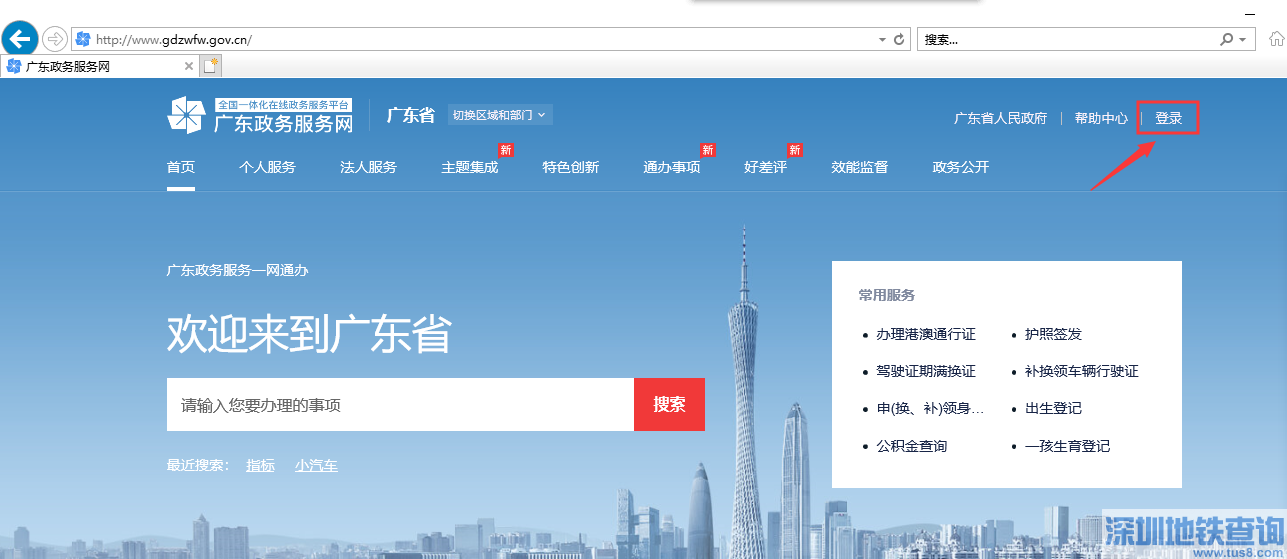The height and width of the screenshot is (559, 1287).
Task: Open the 广东省人民政府 link
Action: point(1000,118)
